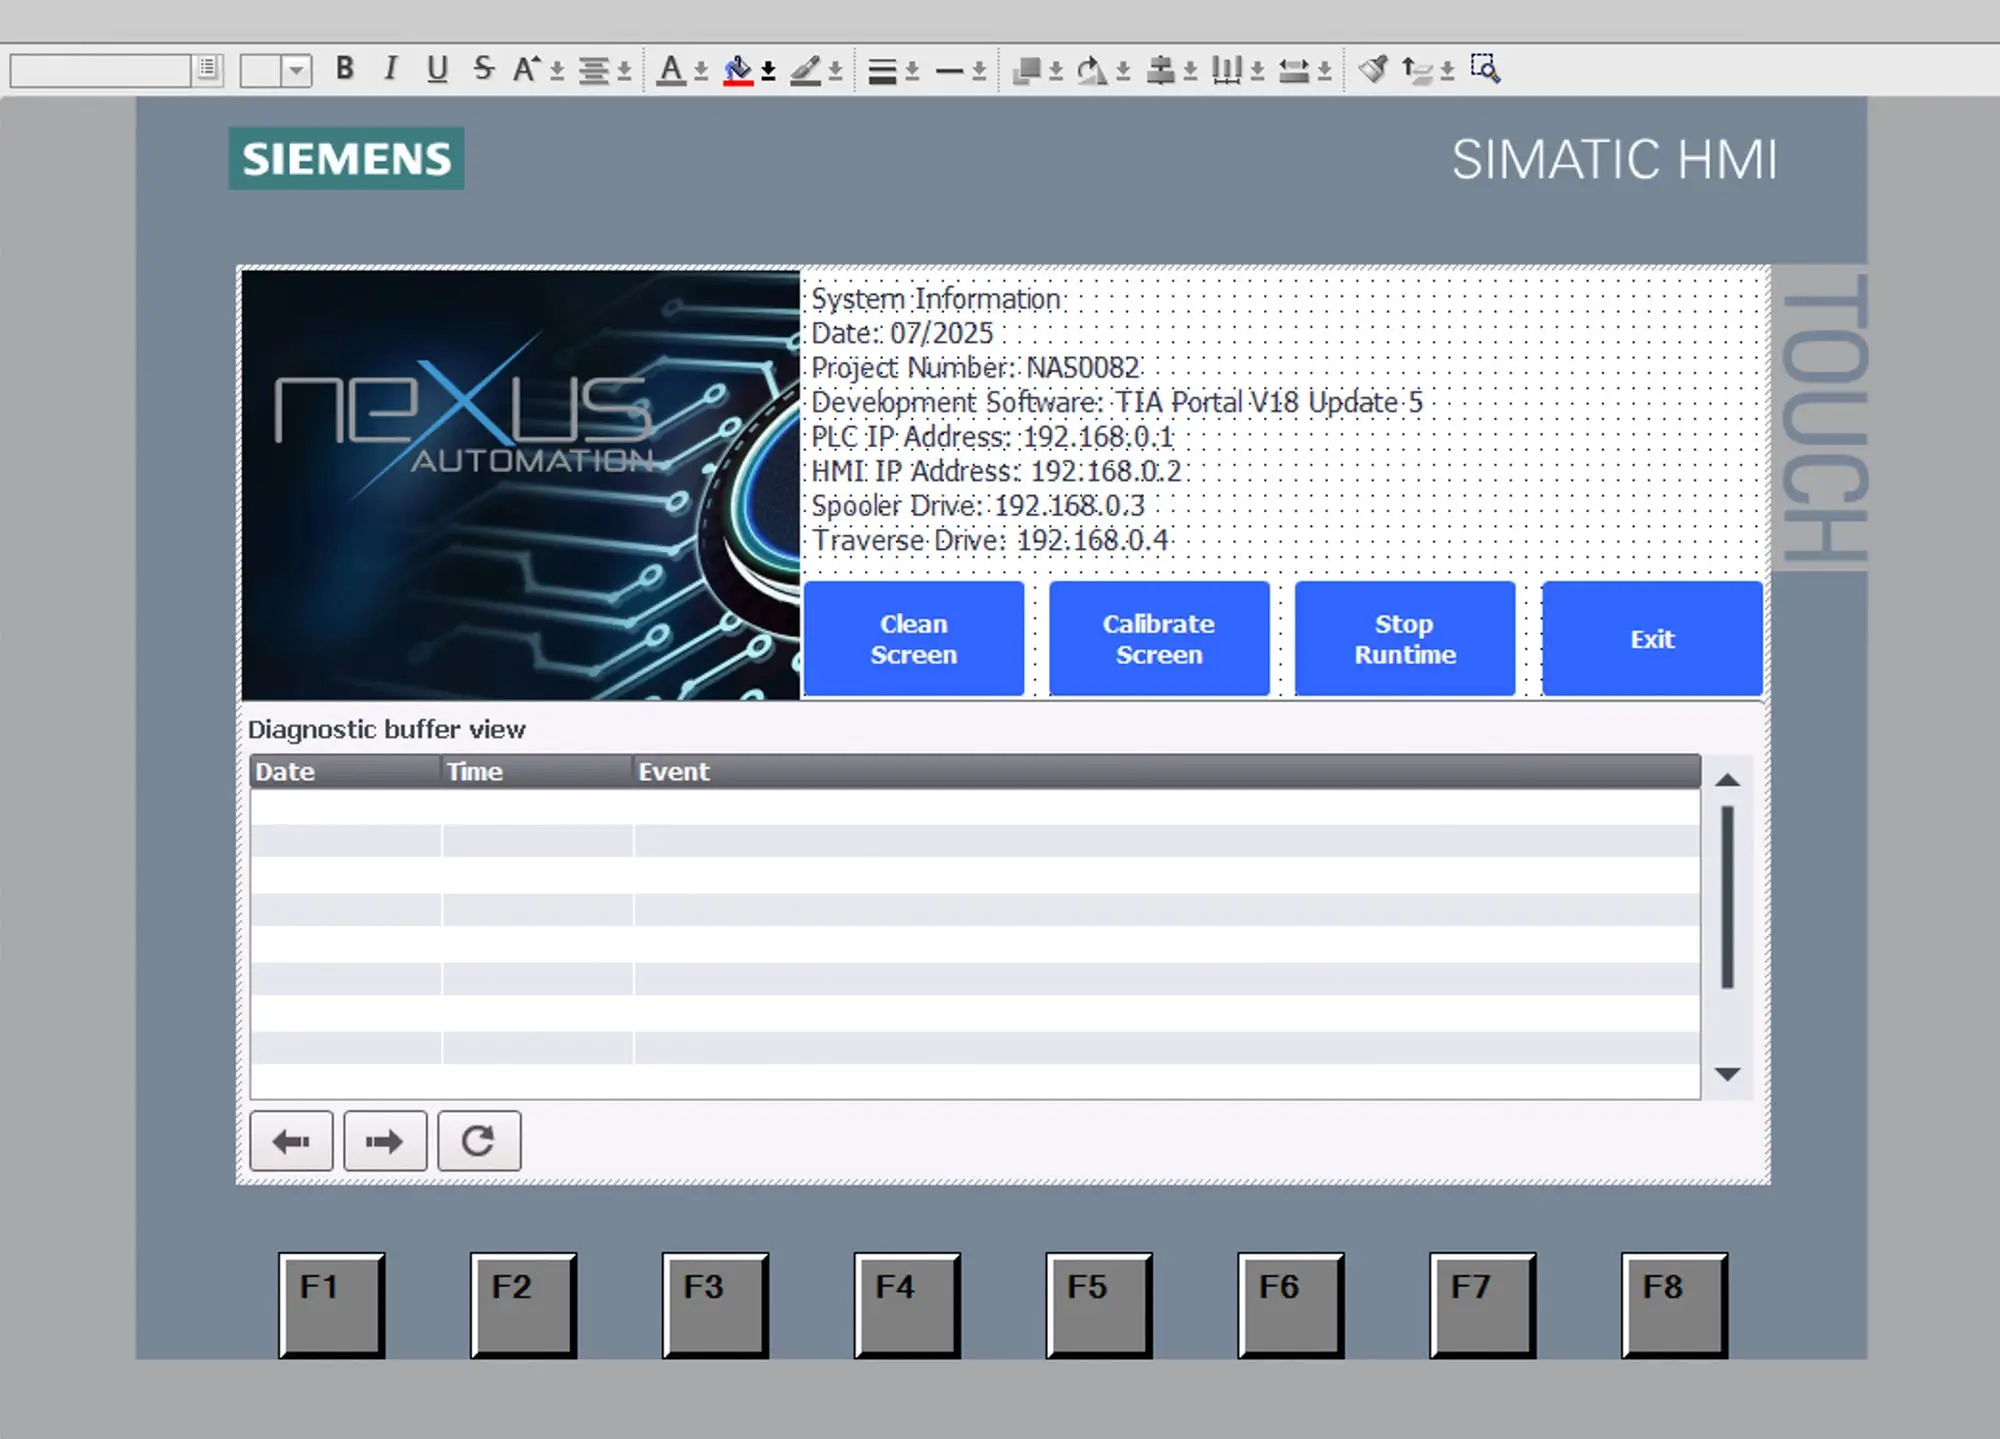The image size is (2000, 1439).
Task: Click the vertical center alignment icon
Action: pyautogui.click(x=1160, y=68)
